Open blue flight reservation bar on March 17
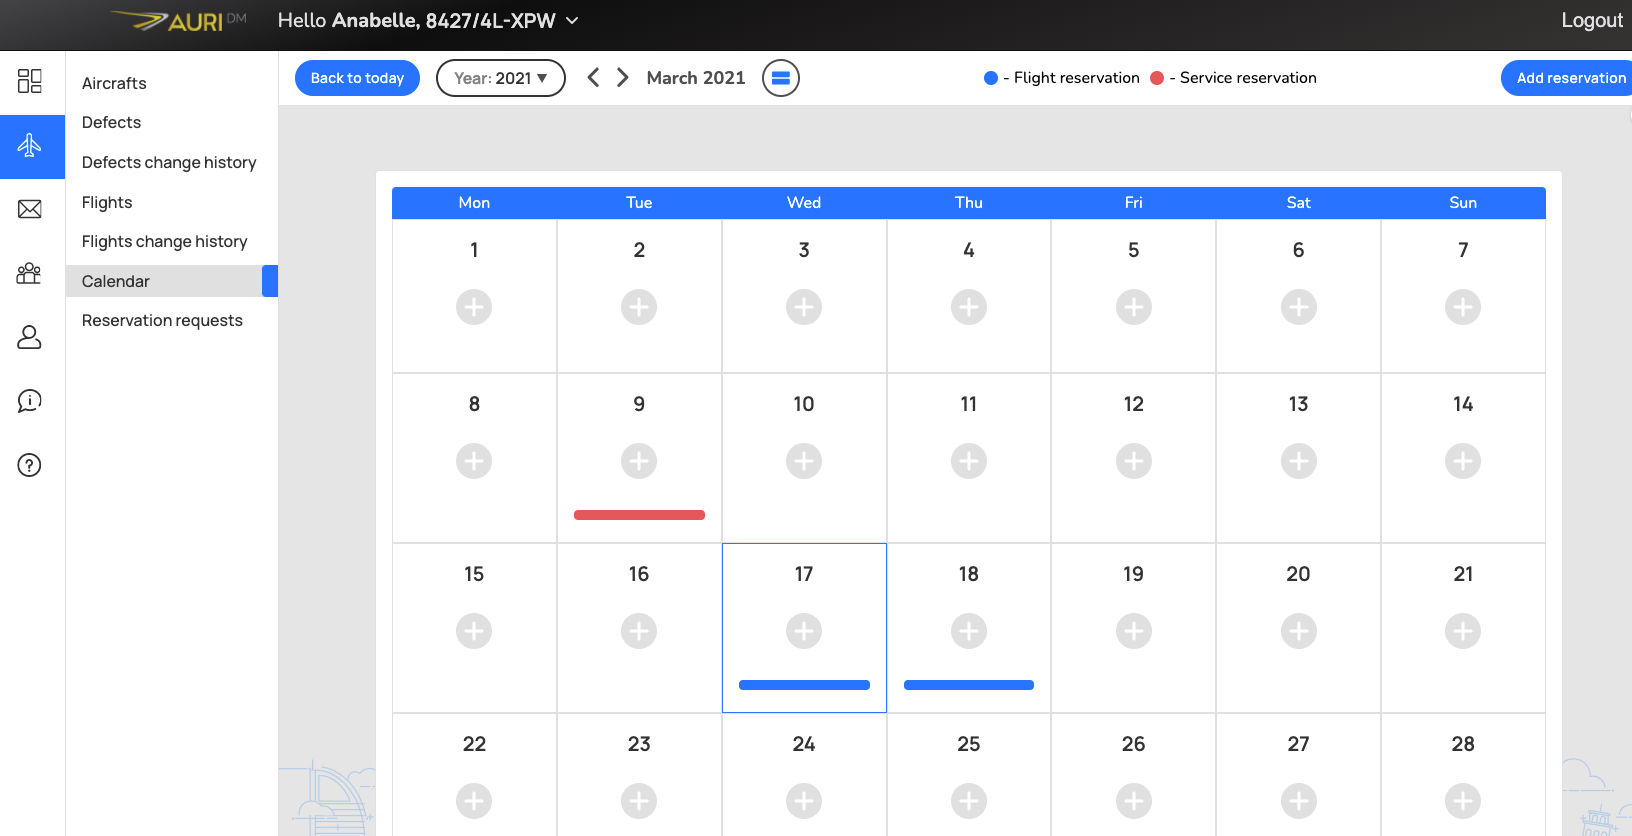1632x836 pixels. pos(804,685)
